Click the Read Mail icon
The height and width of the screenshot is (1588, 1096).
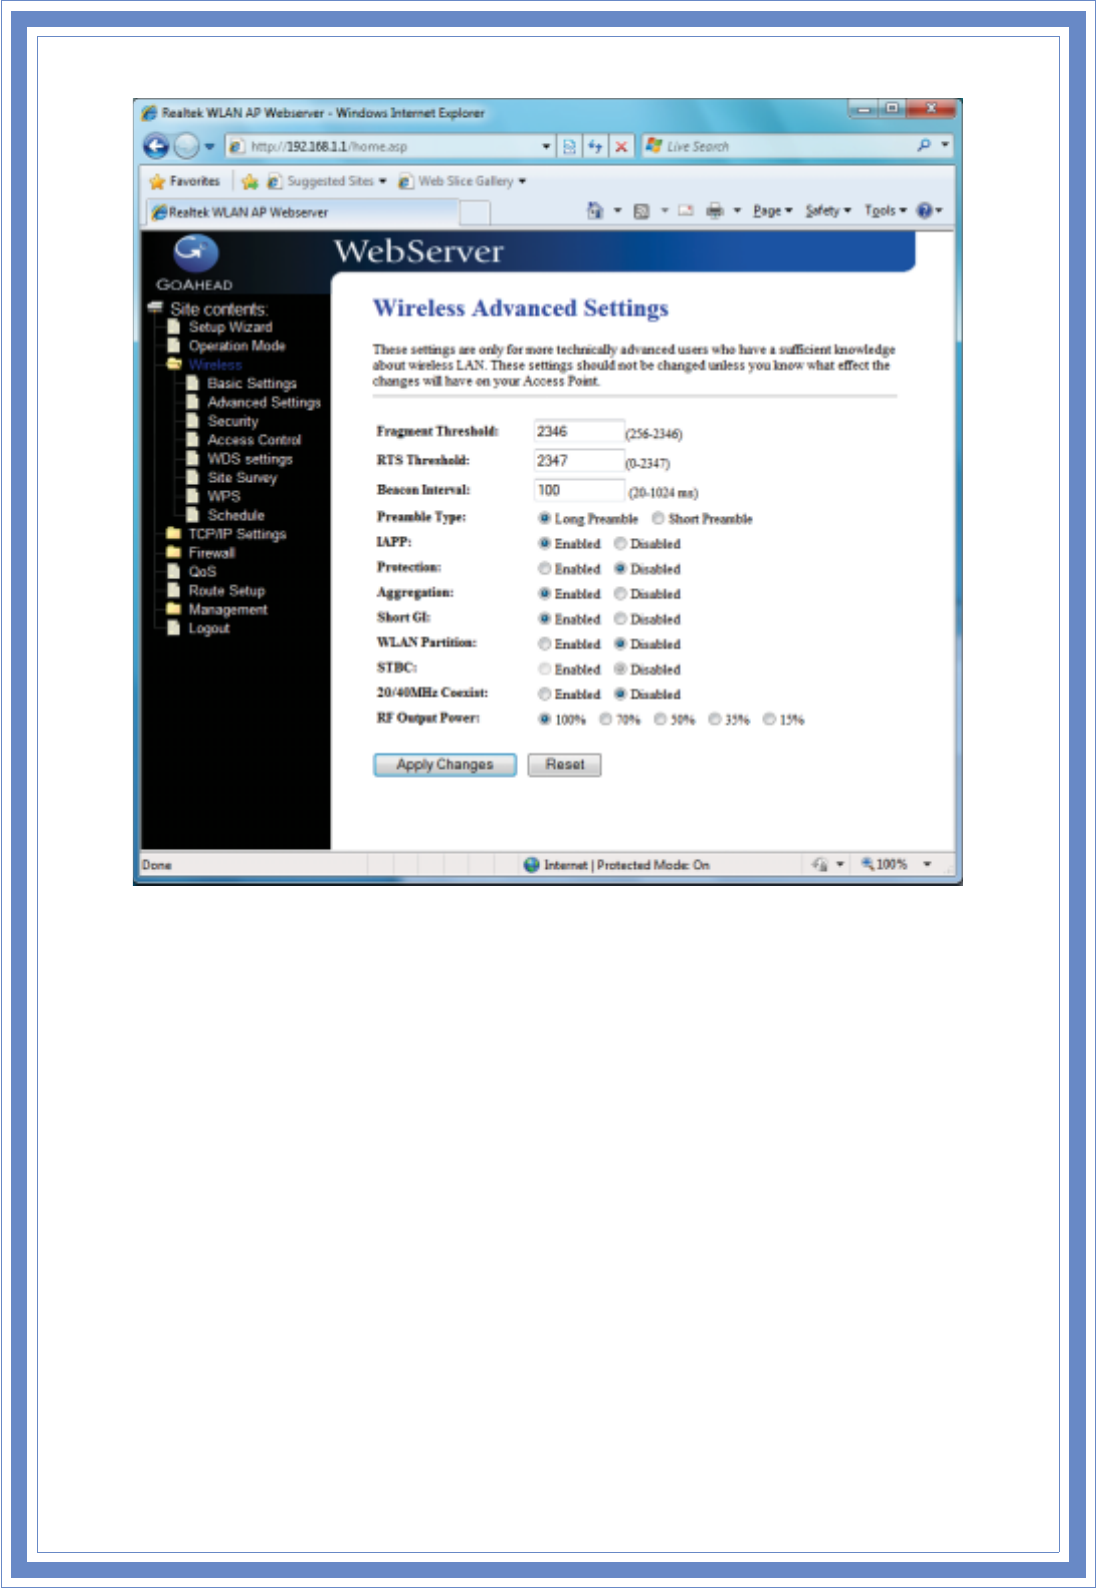pyautogui.click(x=686, y=211)
